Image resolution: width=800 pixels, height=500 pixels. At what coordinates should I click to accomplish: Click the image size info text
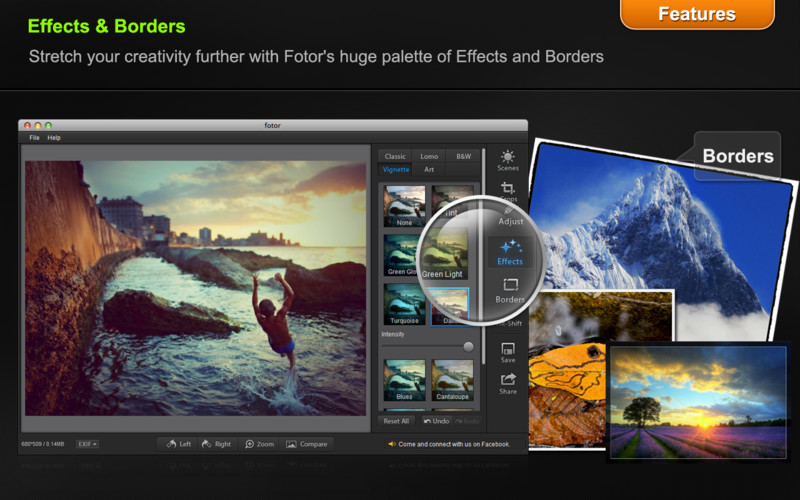(43, 444)
